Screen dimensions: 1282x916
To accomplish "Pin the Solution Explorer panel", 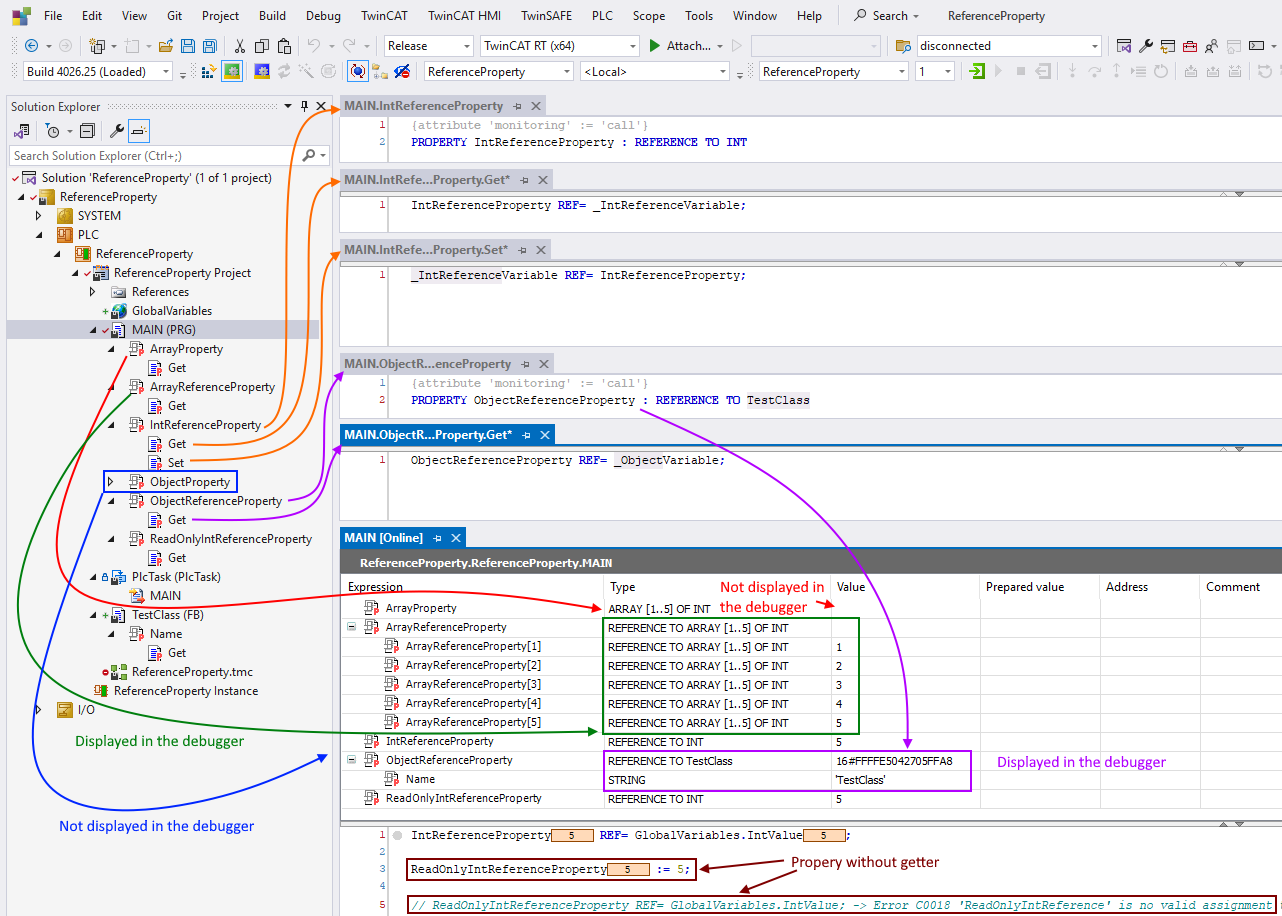I will tap(305, 106).
